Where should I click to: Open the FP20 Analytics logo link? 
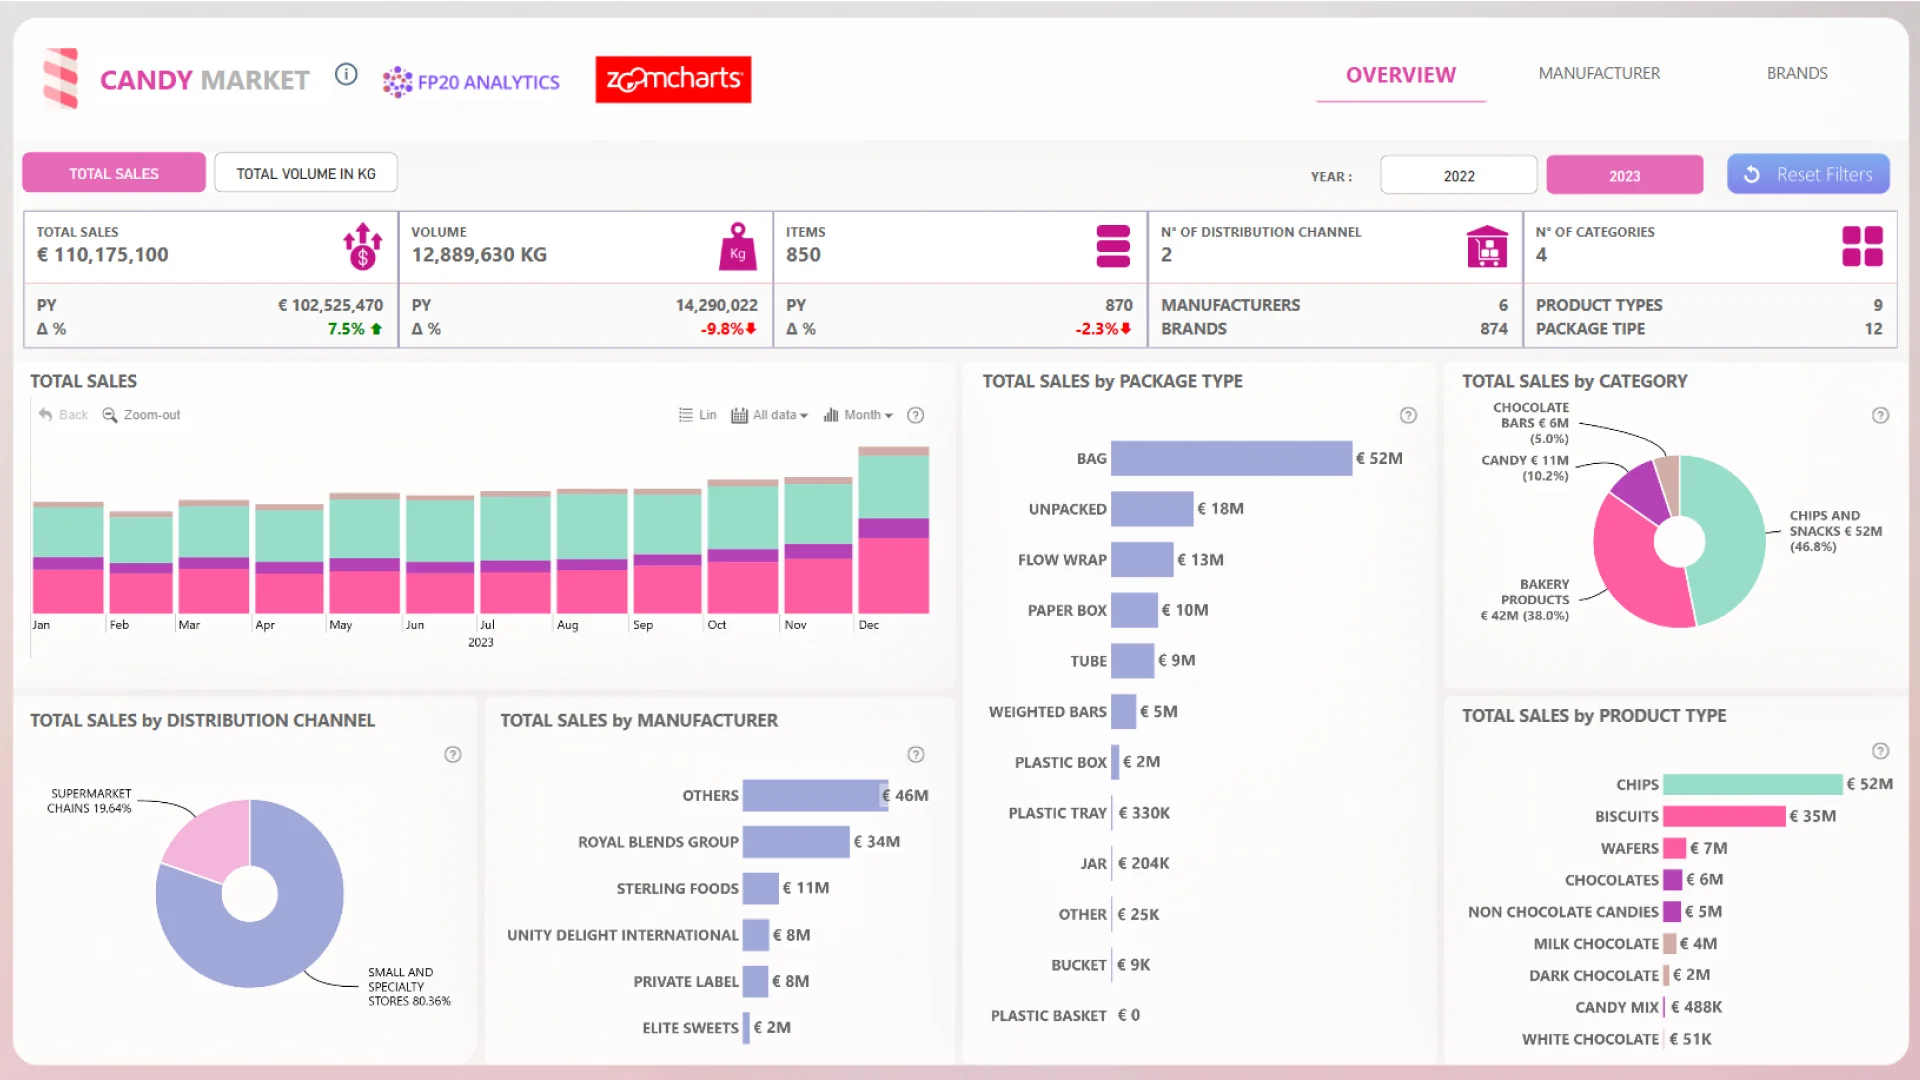coord(471,82)
